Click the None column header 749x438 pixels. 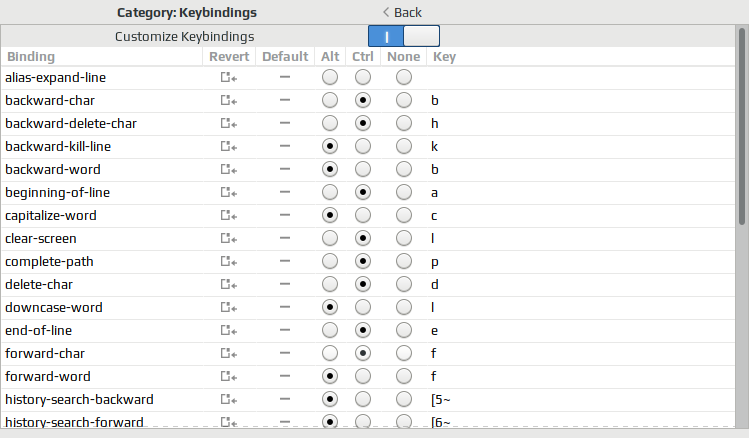pyautogui.click(x=404, y=56)
